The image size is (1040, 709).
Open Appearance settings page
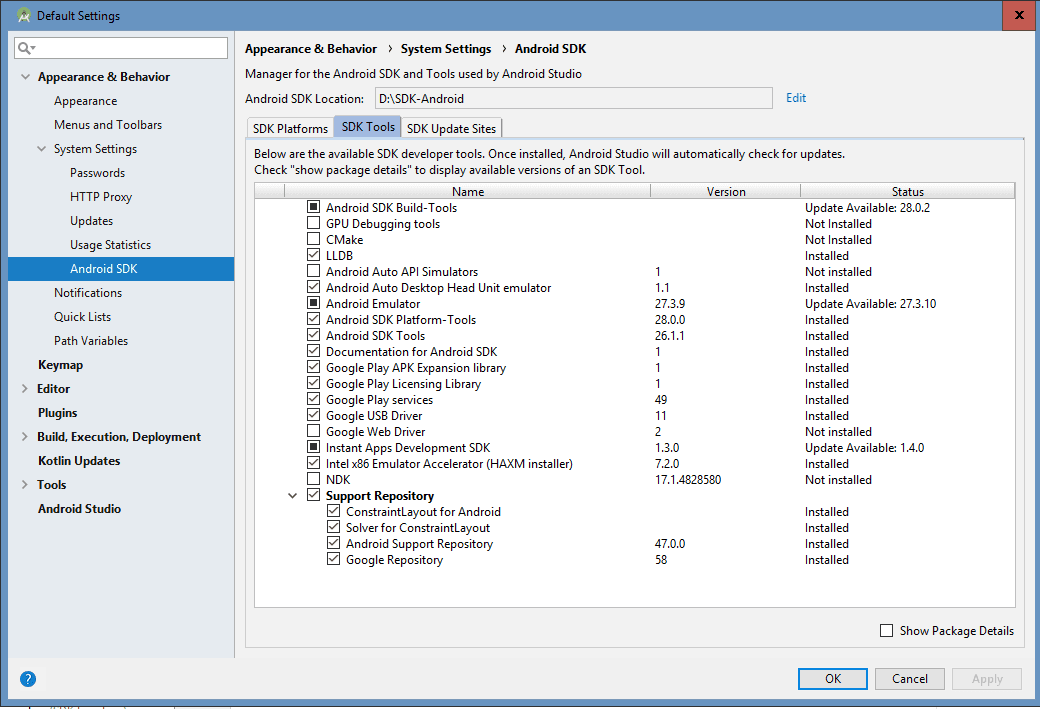click(86, 101)
